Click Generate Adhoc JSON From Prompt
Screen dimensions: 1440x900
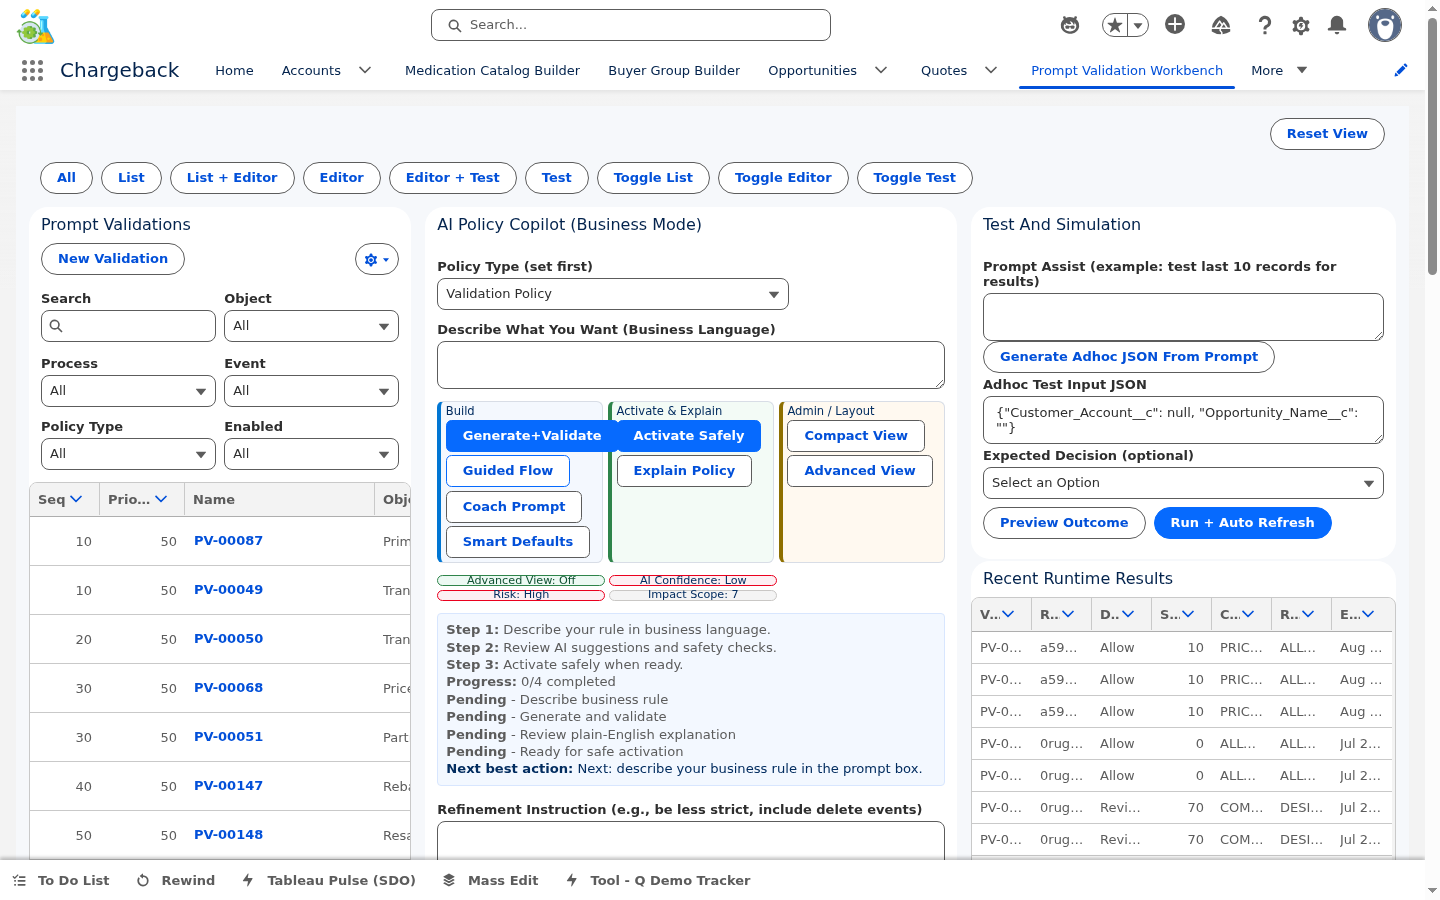coord(1129,357)
